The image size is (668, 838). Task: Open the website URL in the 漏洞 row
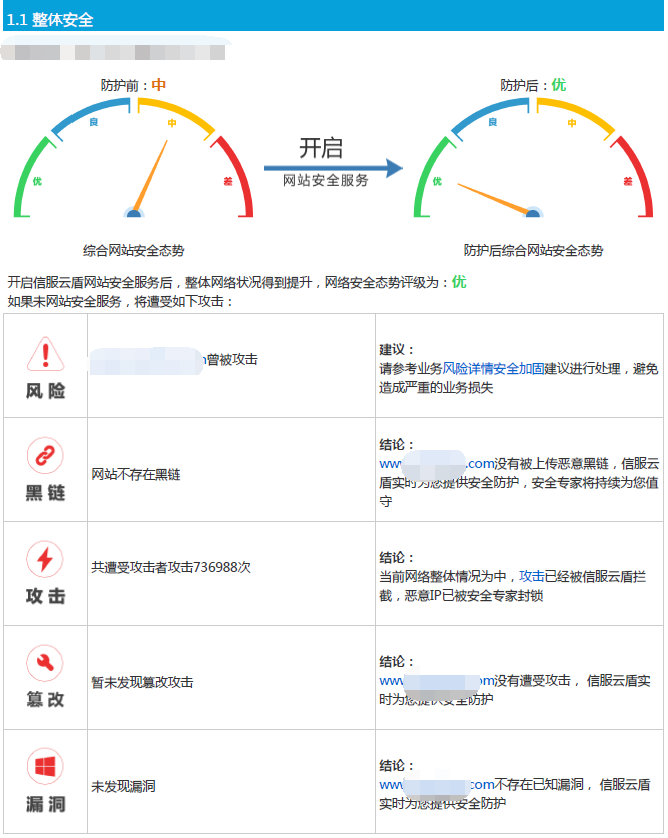pyautogui.click(x=437, y=785)
